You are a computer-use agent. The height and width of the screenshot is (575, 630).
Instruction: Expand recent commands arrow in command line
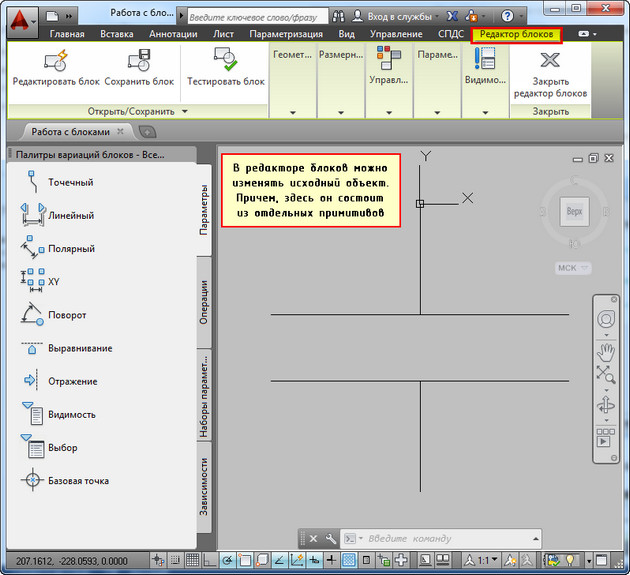pyautogui.click(x=536, y=538)
